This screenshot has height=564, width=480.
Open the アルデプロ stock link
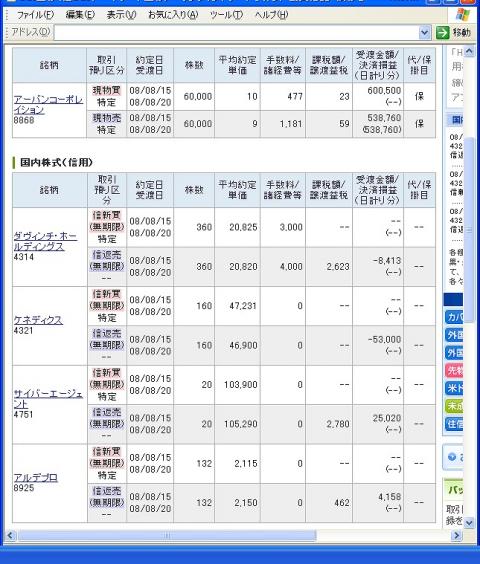click(36, 478)
